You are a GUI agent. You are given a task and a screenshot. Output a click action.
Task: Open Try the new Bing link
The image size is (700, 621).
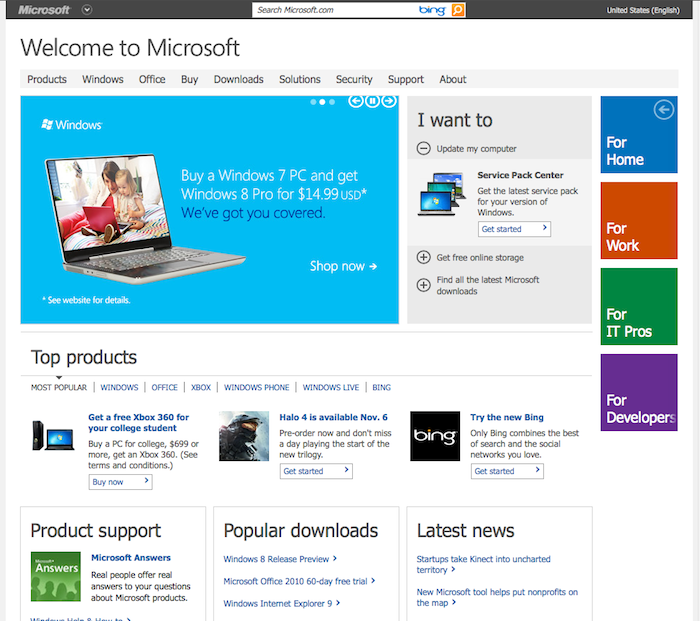(x=507, y=417)
